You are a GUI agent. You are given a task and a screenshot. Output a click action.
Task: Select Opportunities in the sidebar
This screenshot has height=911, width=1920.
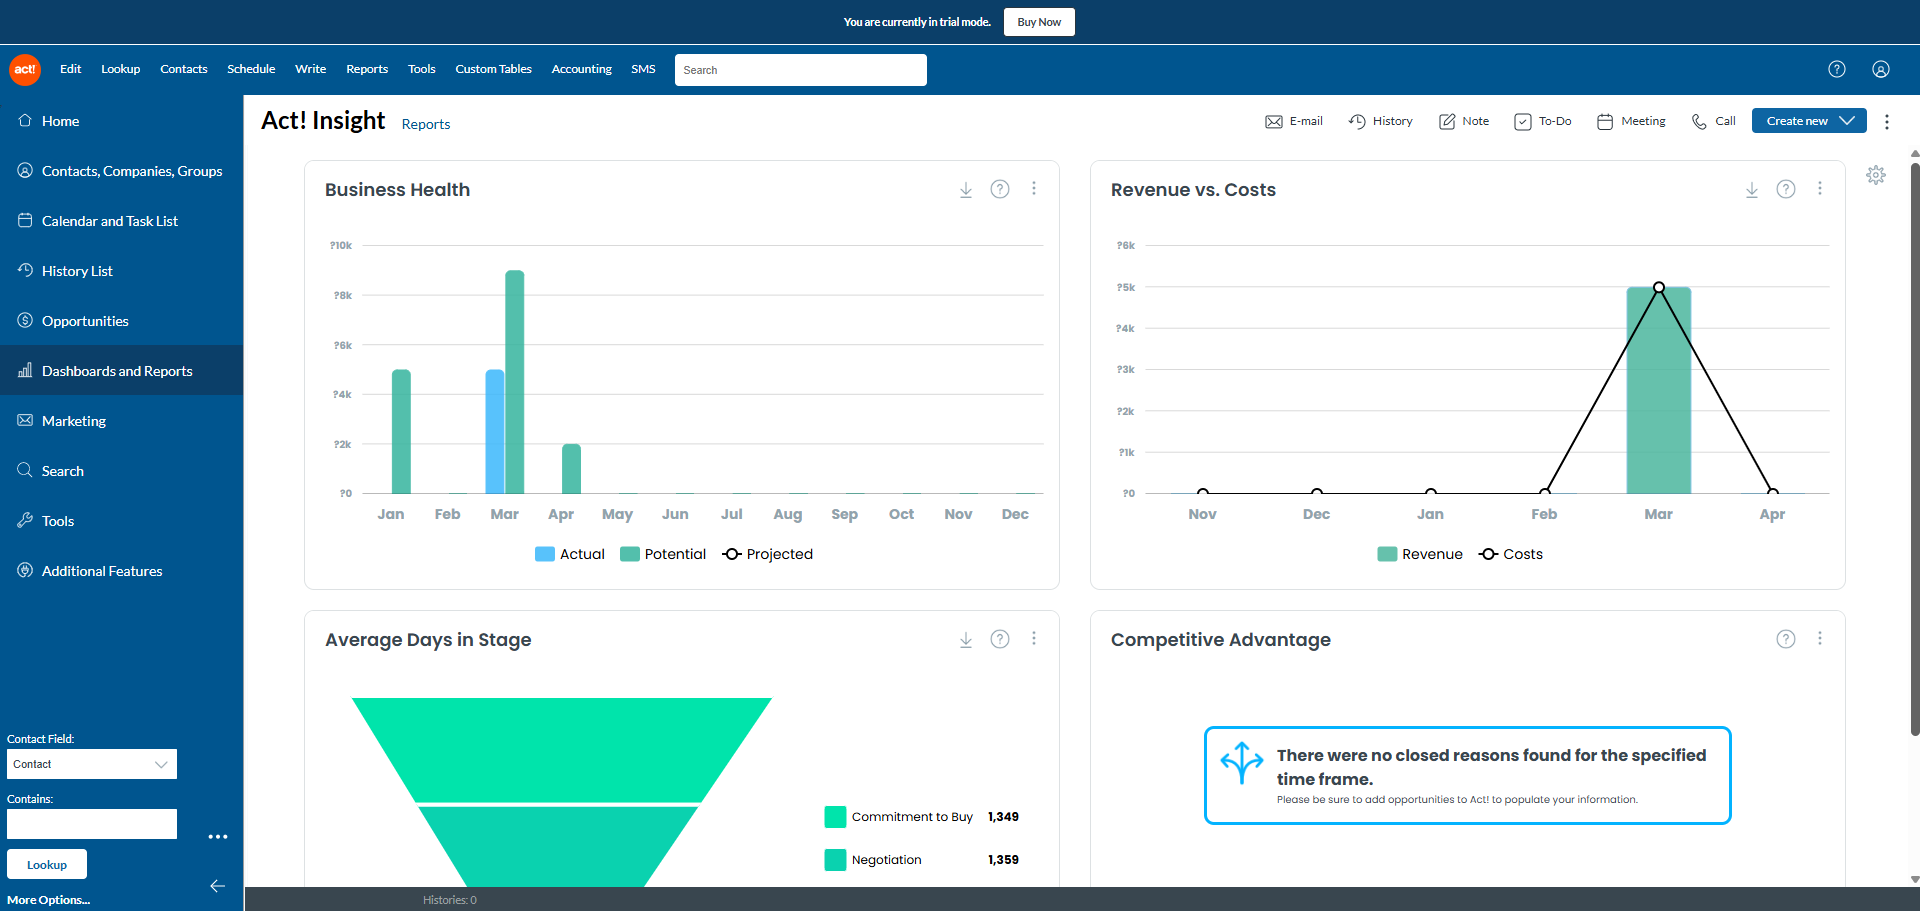point(85,321)
